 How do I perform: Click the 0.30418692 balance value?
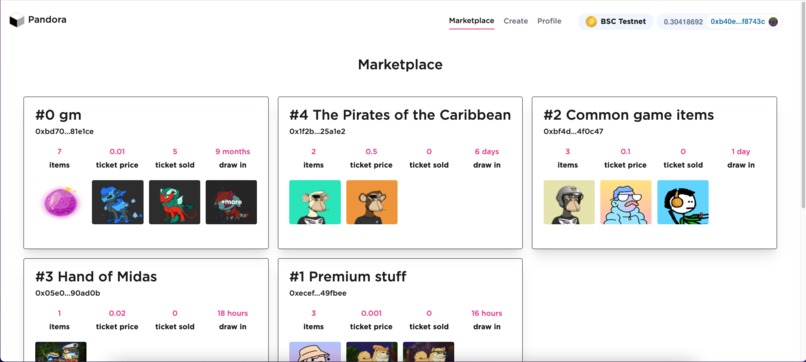pos(683,22)
